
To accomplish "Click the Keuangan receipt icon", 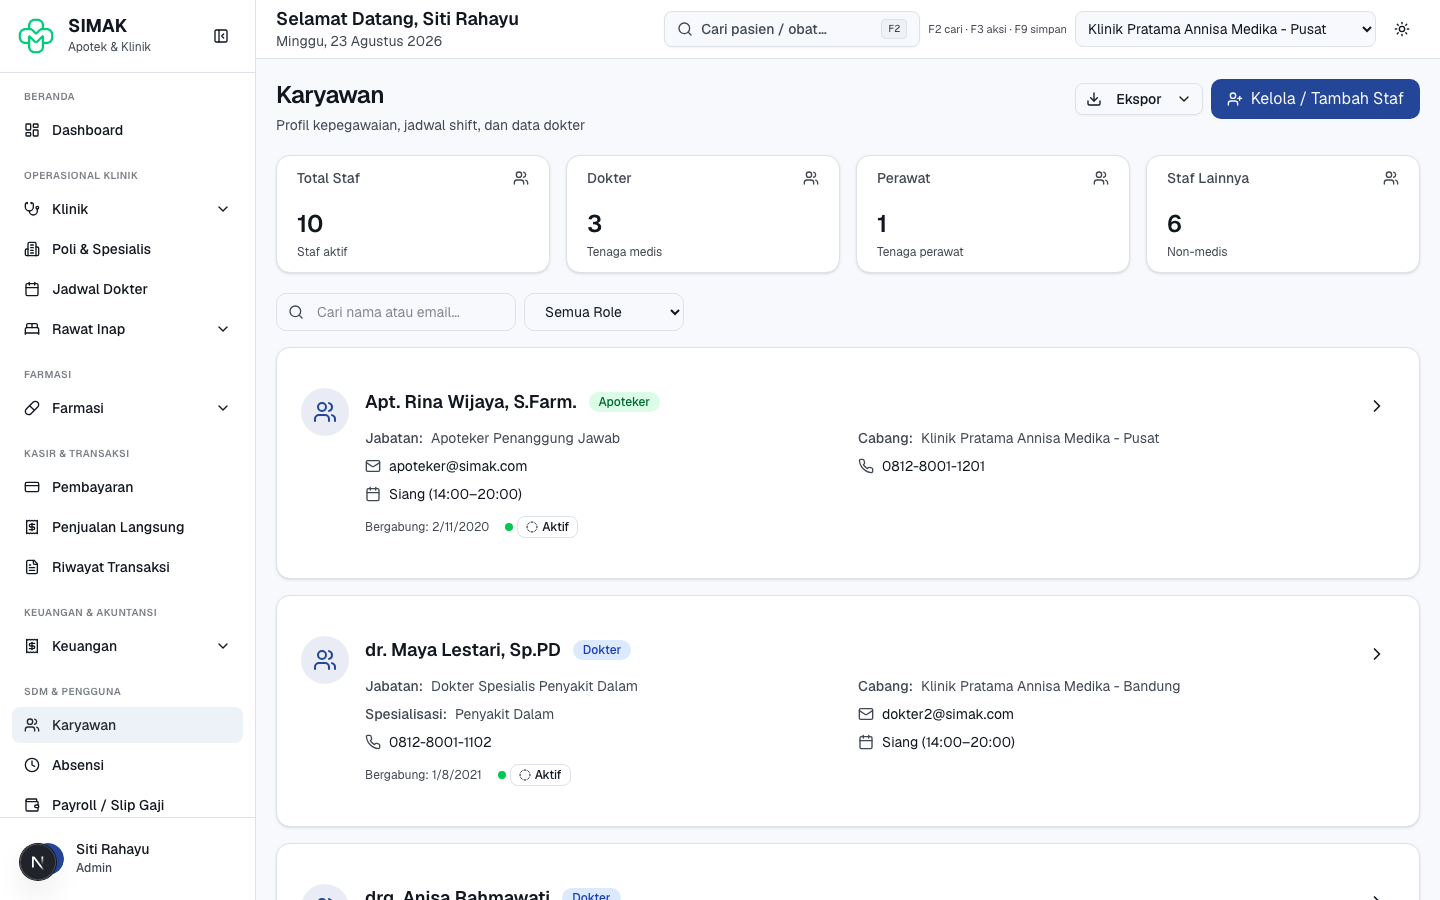I will coord(32,646).
